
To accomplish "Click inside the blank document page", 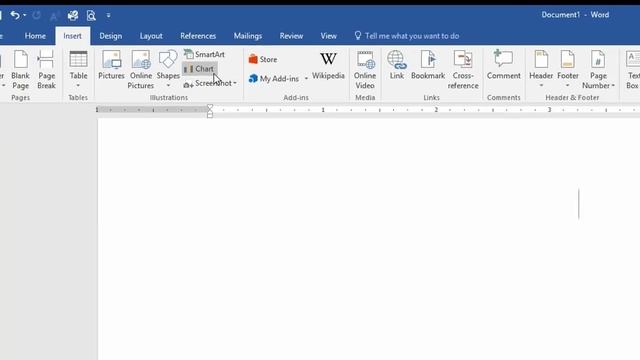I will pos(369,240).
